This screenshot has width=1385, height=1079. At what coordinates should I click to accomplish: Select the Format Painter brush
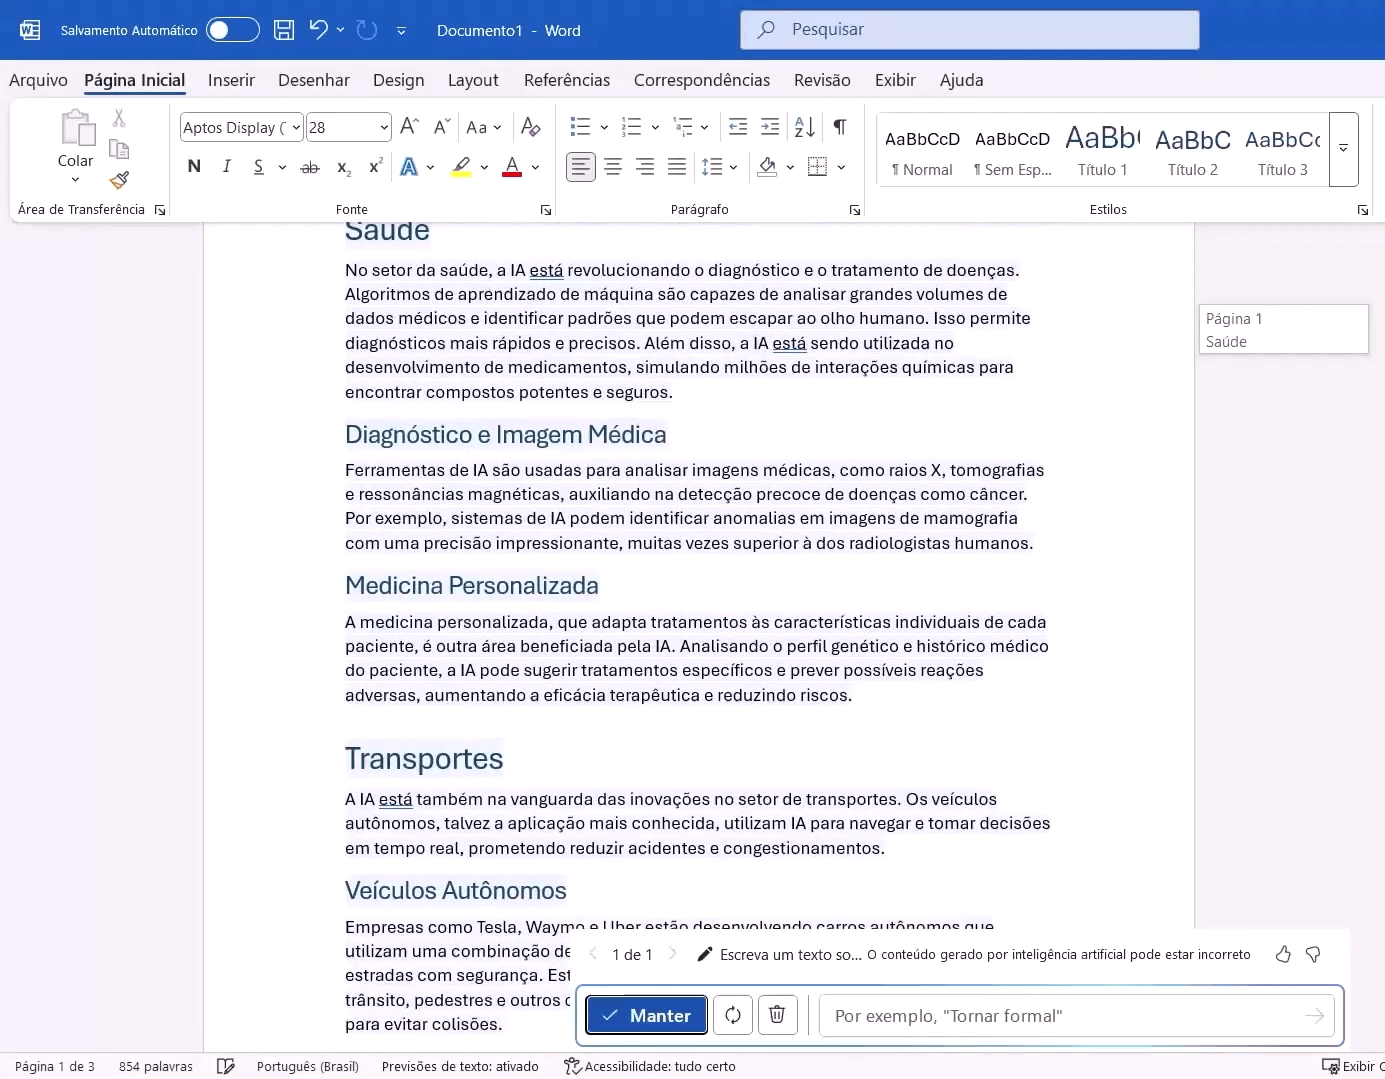pos(119,180)
